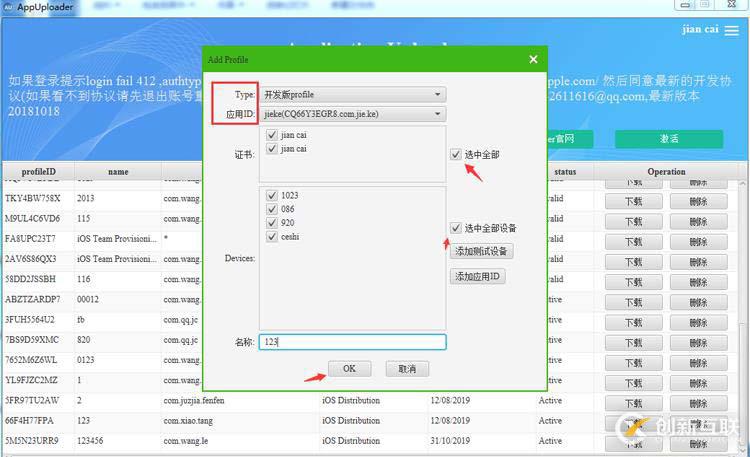
Task: Click the green 激活 button
Action: pos(669,139)
